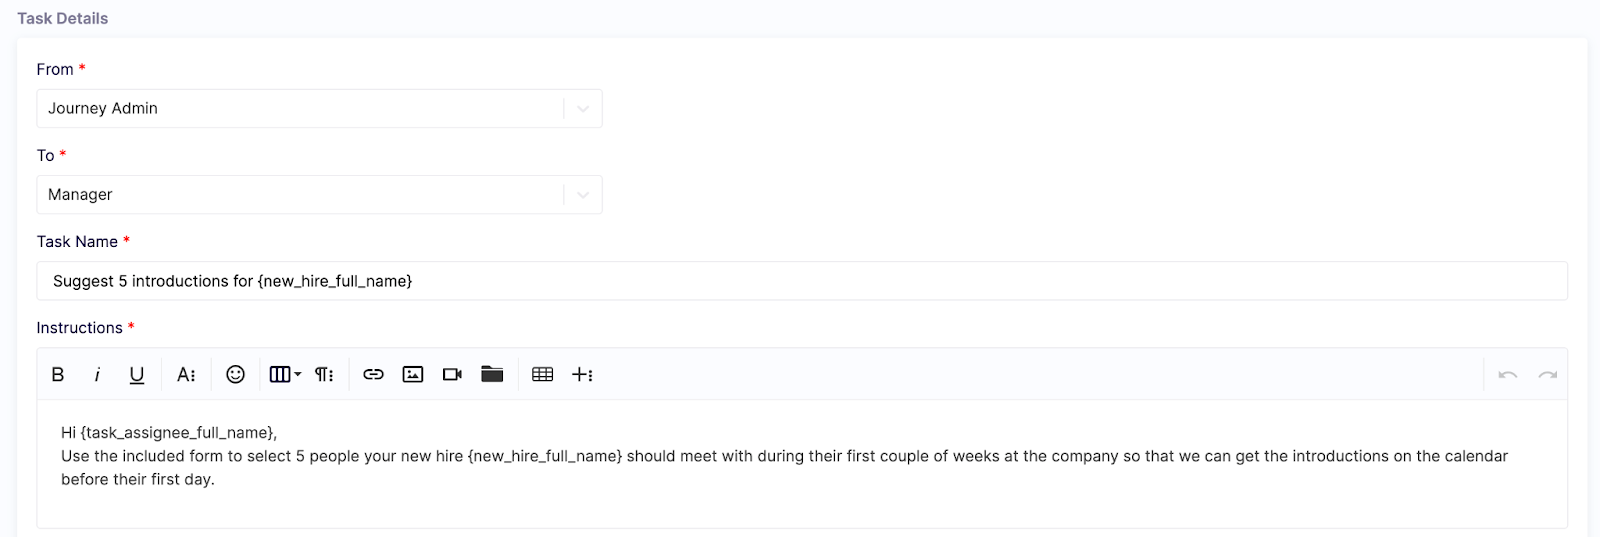Open the column layout dropdown
This screenshot has height=537, width=1600.
tap(285, 374)
